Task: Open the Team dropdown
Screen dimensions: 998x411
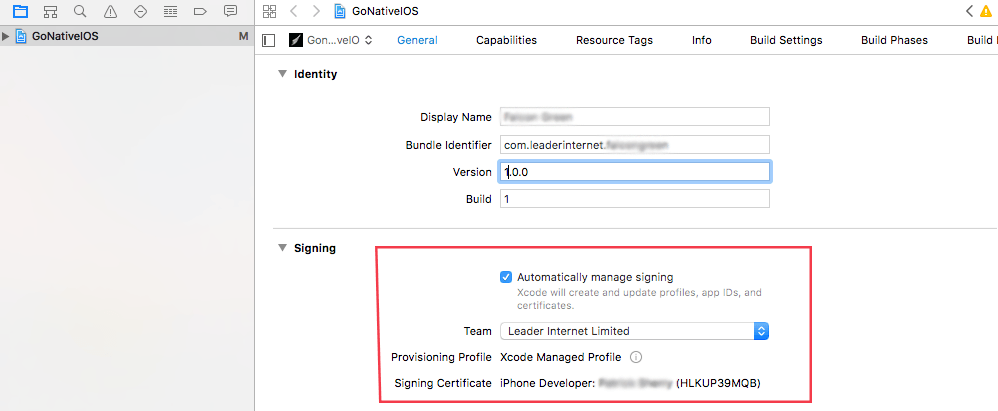Action: 635,331
